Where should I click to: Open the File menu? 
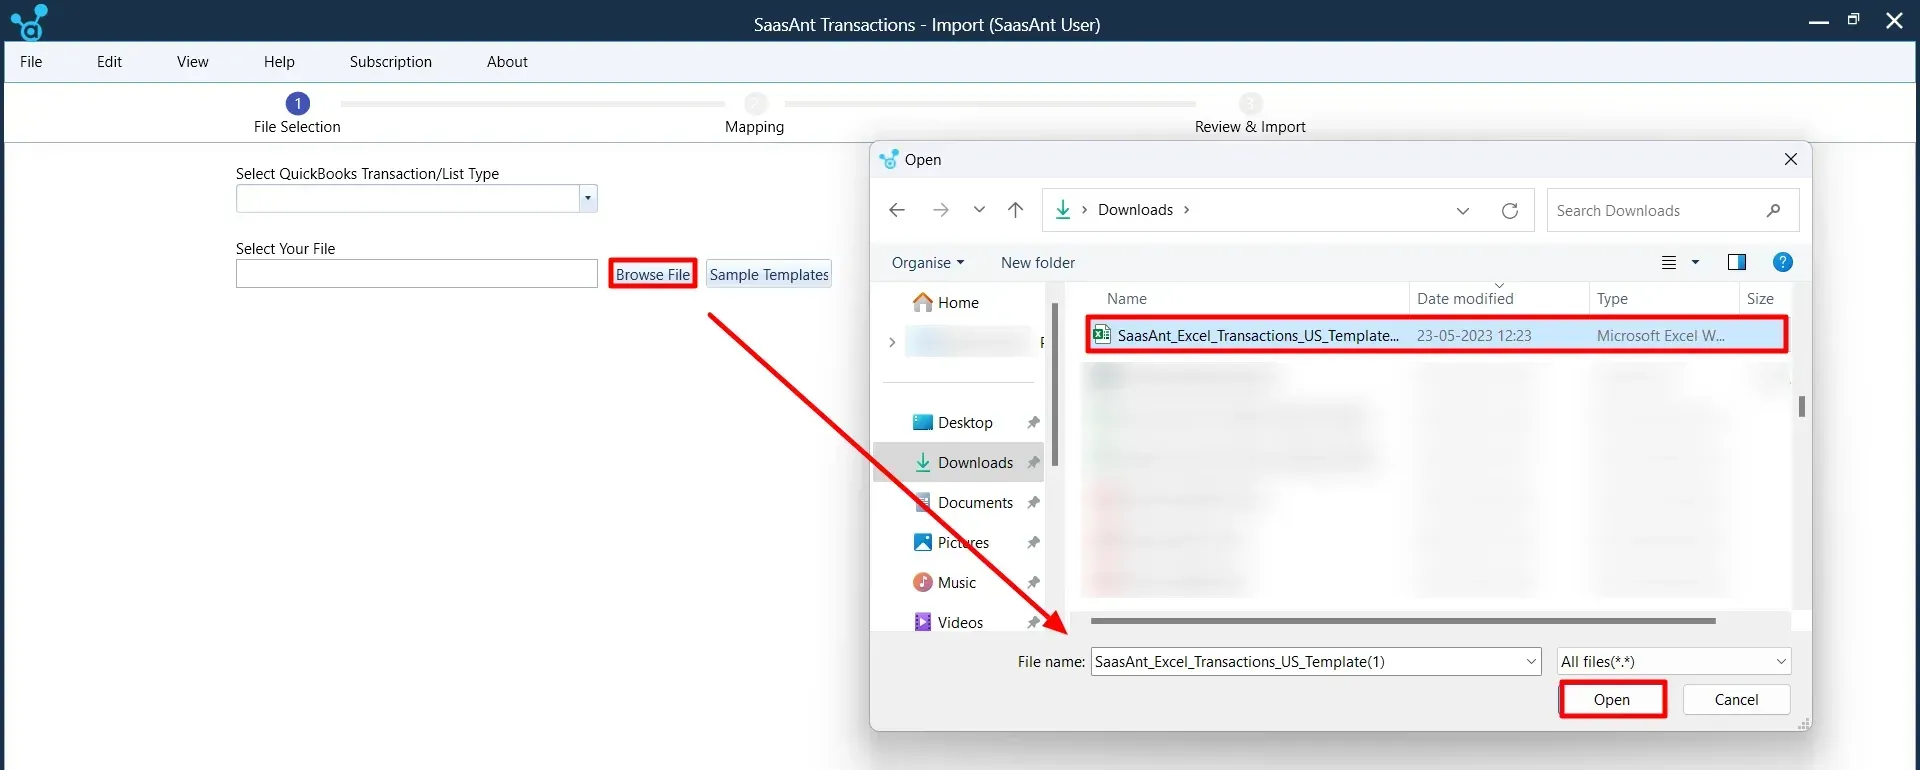(31, 62)
